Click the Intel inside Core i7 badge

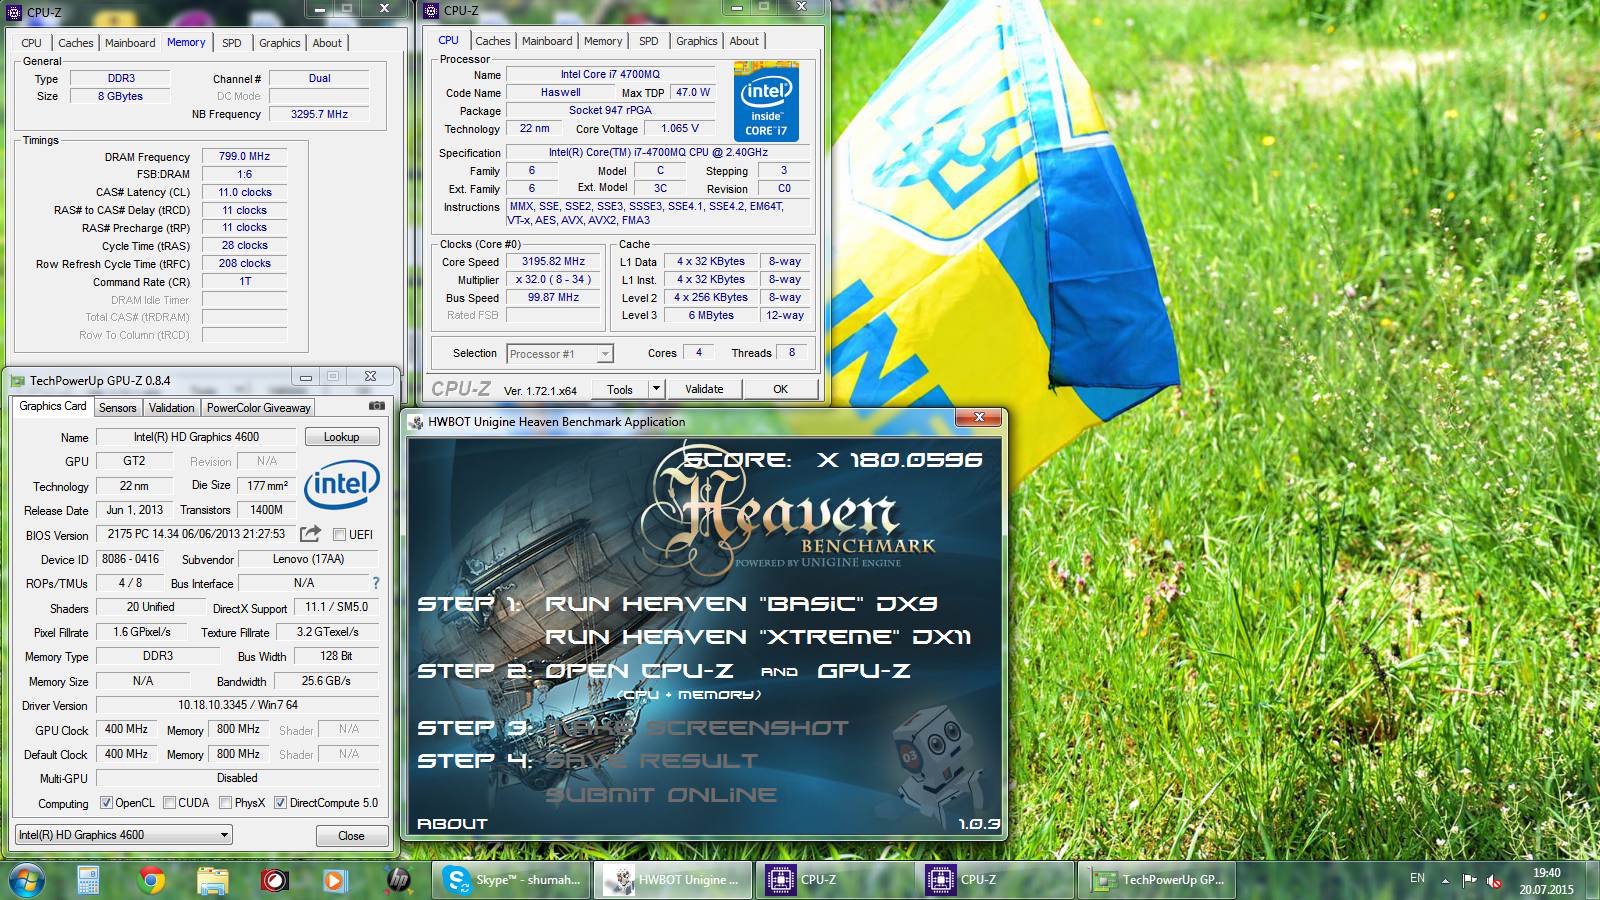766,103
